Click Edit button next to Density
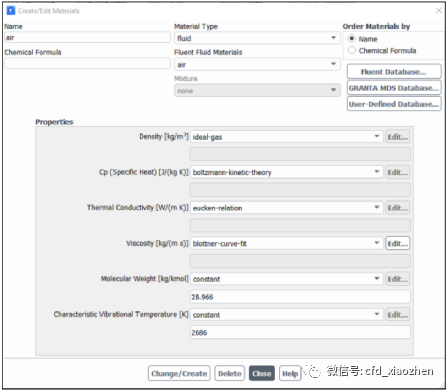The image size is (447, 390). coord(398,137)
